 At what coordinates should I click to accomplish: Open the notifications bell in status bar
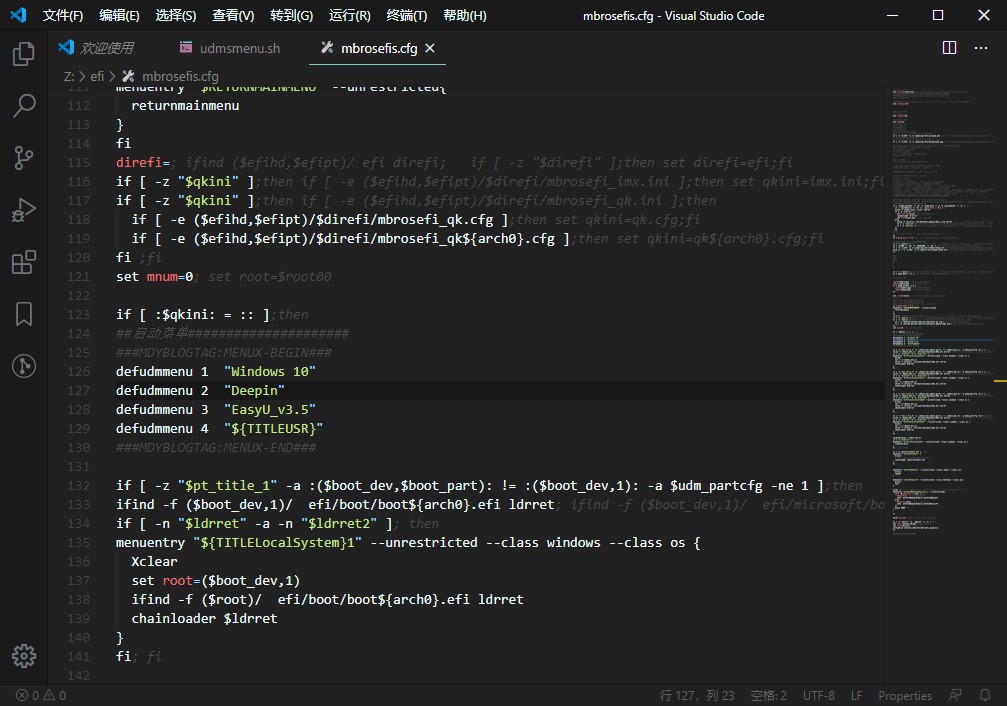[986, 695]
